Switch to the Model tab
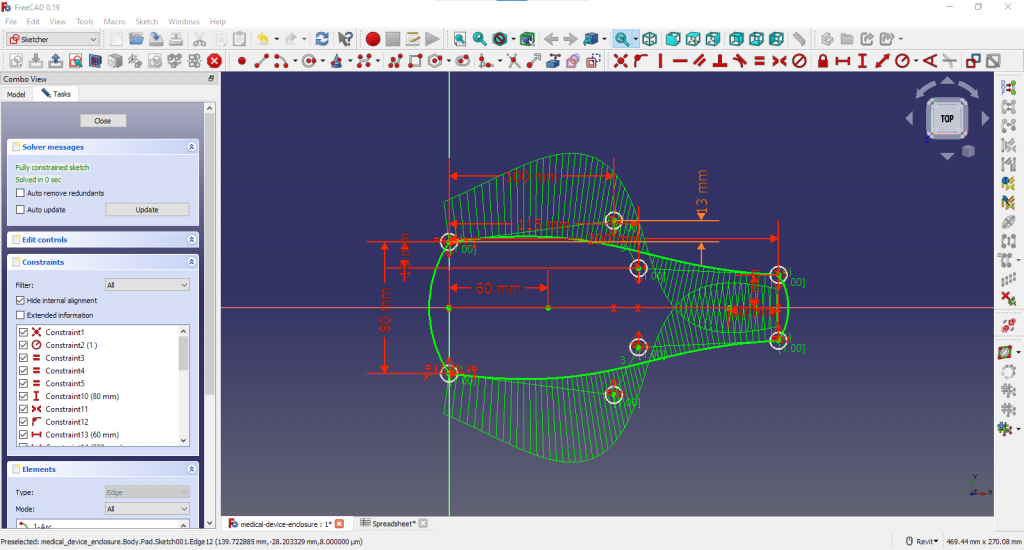Image resolution: width=1024 pixels, height=550 pixels. 16,94
